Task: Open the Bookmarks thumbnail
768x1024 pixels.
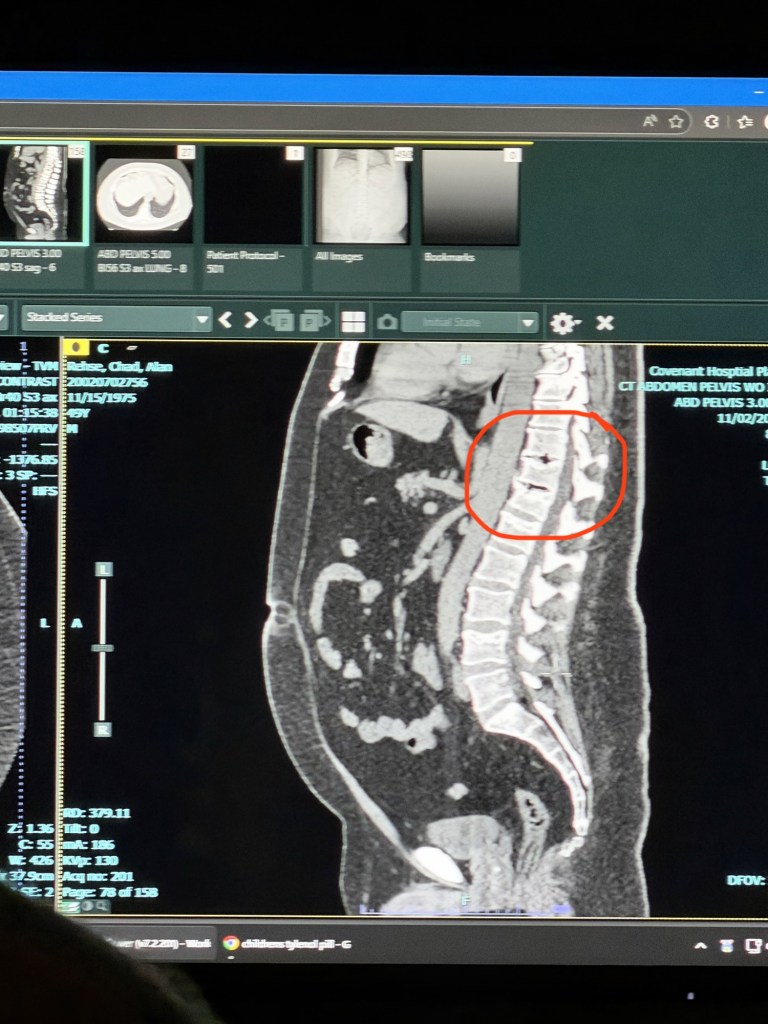Action: 470,197
